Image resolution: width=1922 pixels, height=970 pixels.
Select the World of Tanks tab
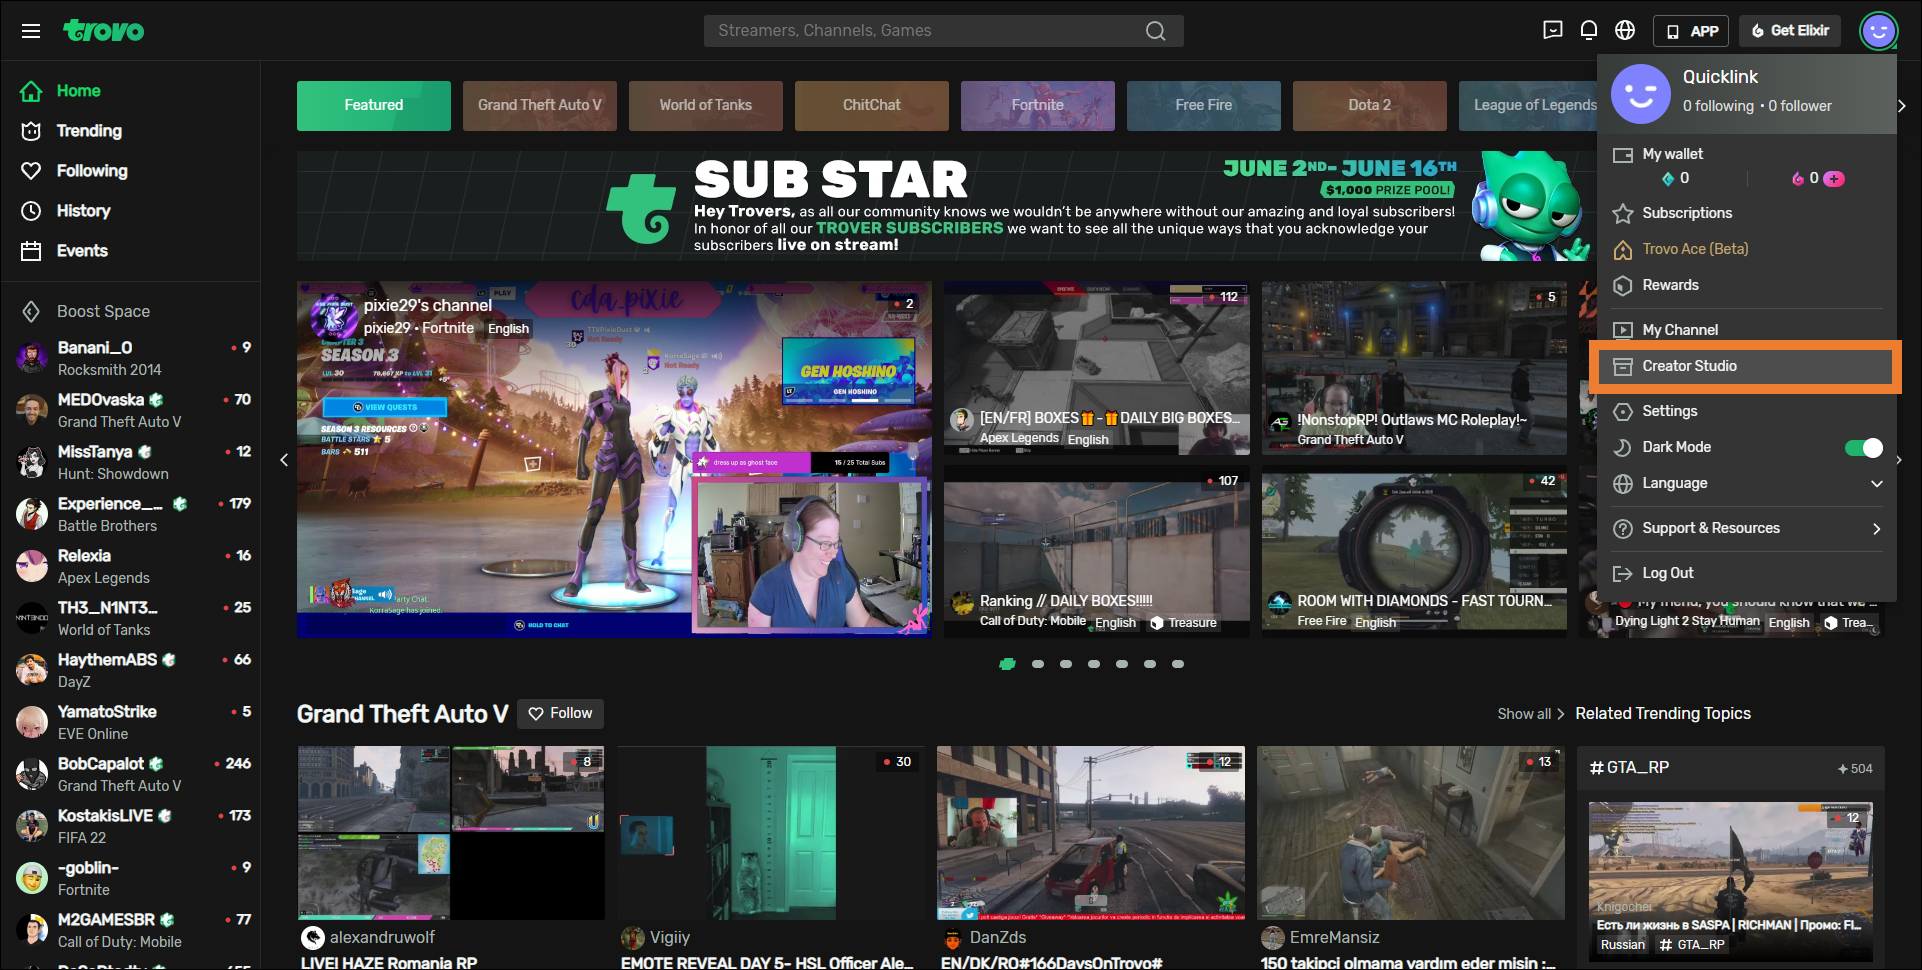(x=706, y=106)
